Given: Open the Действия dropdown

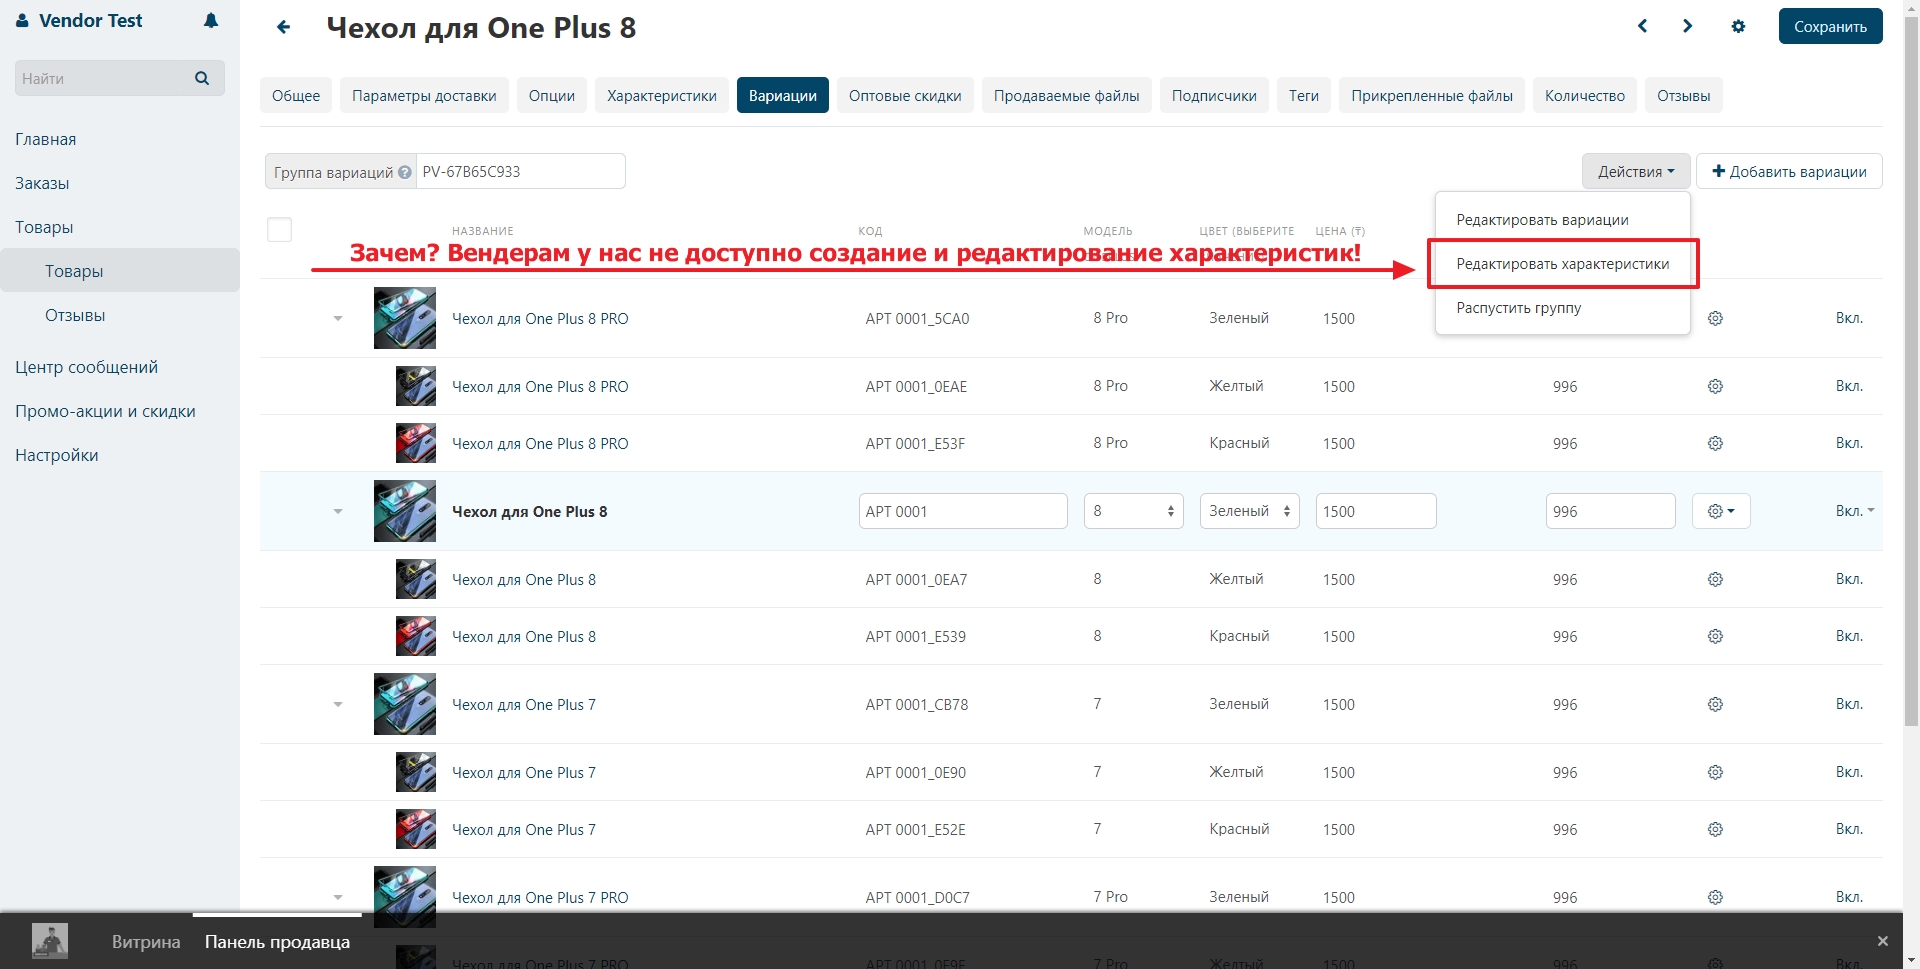Looking at the screenshot, I should coord(1636,171).
